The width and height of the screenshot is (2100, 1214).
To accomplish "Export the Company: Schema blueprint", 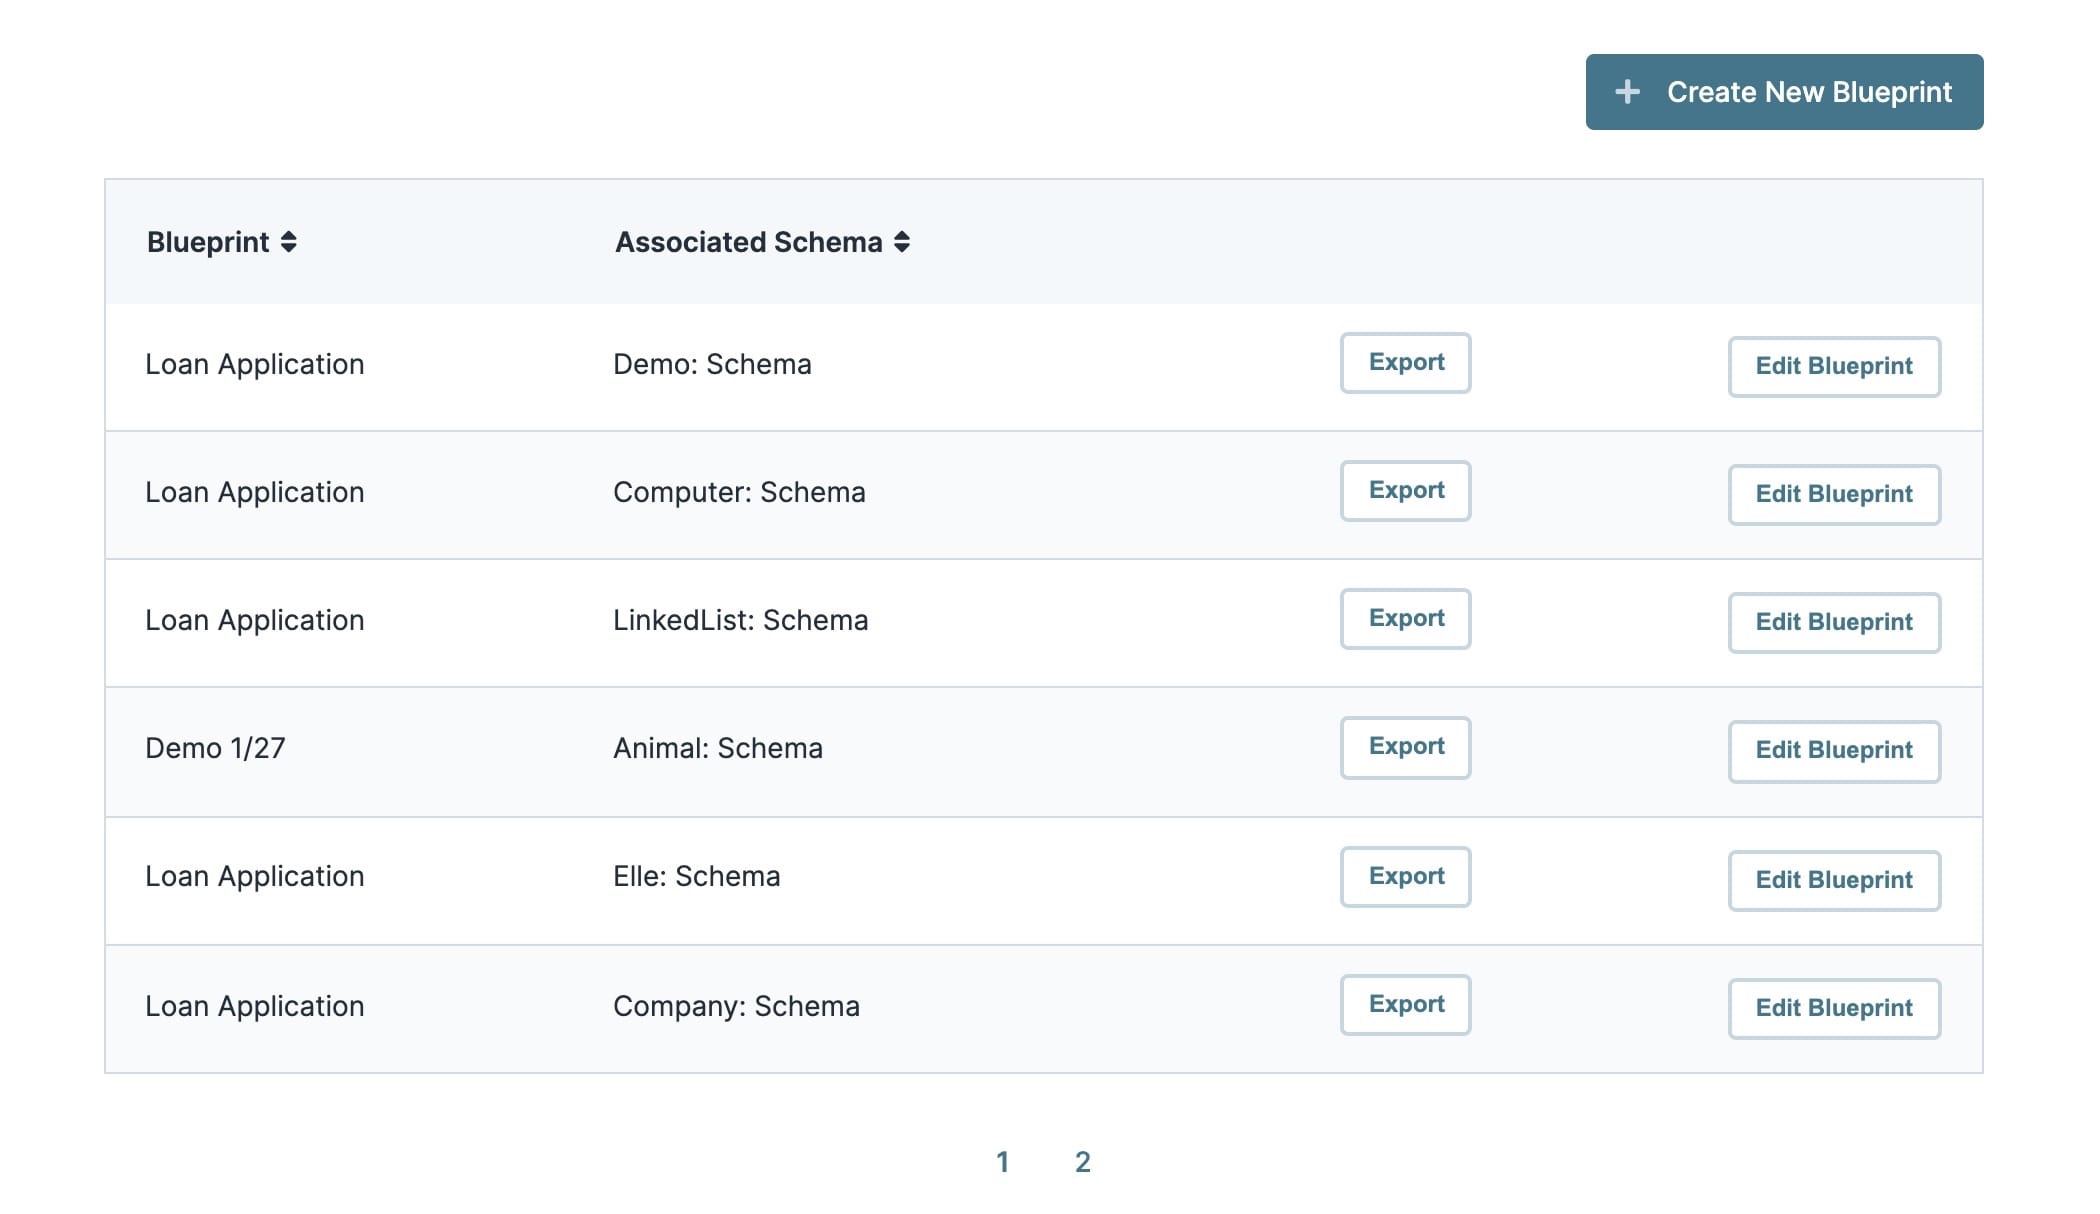I will point(1405,1005).
